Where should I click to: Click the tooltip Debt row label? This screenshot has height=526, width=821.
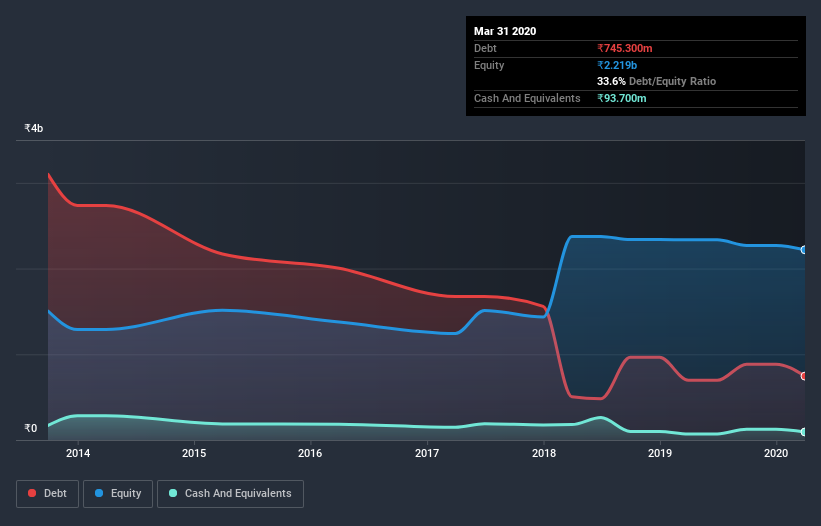pyautogui.click(x=485, y=48)
